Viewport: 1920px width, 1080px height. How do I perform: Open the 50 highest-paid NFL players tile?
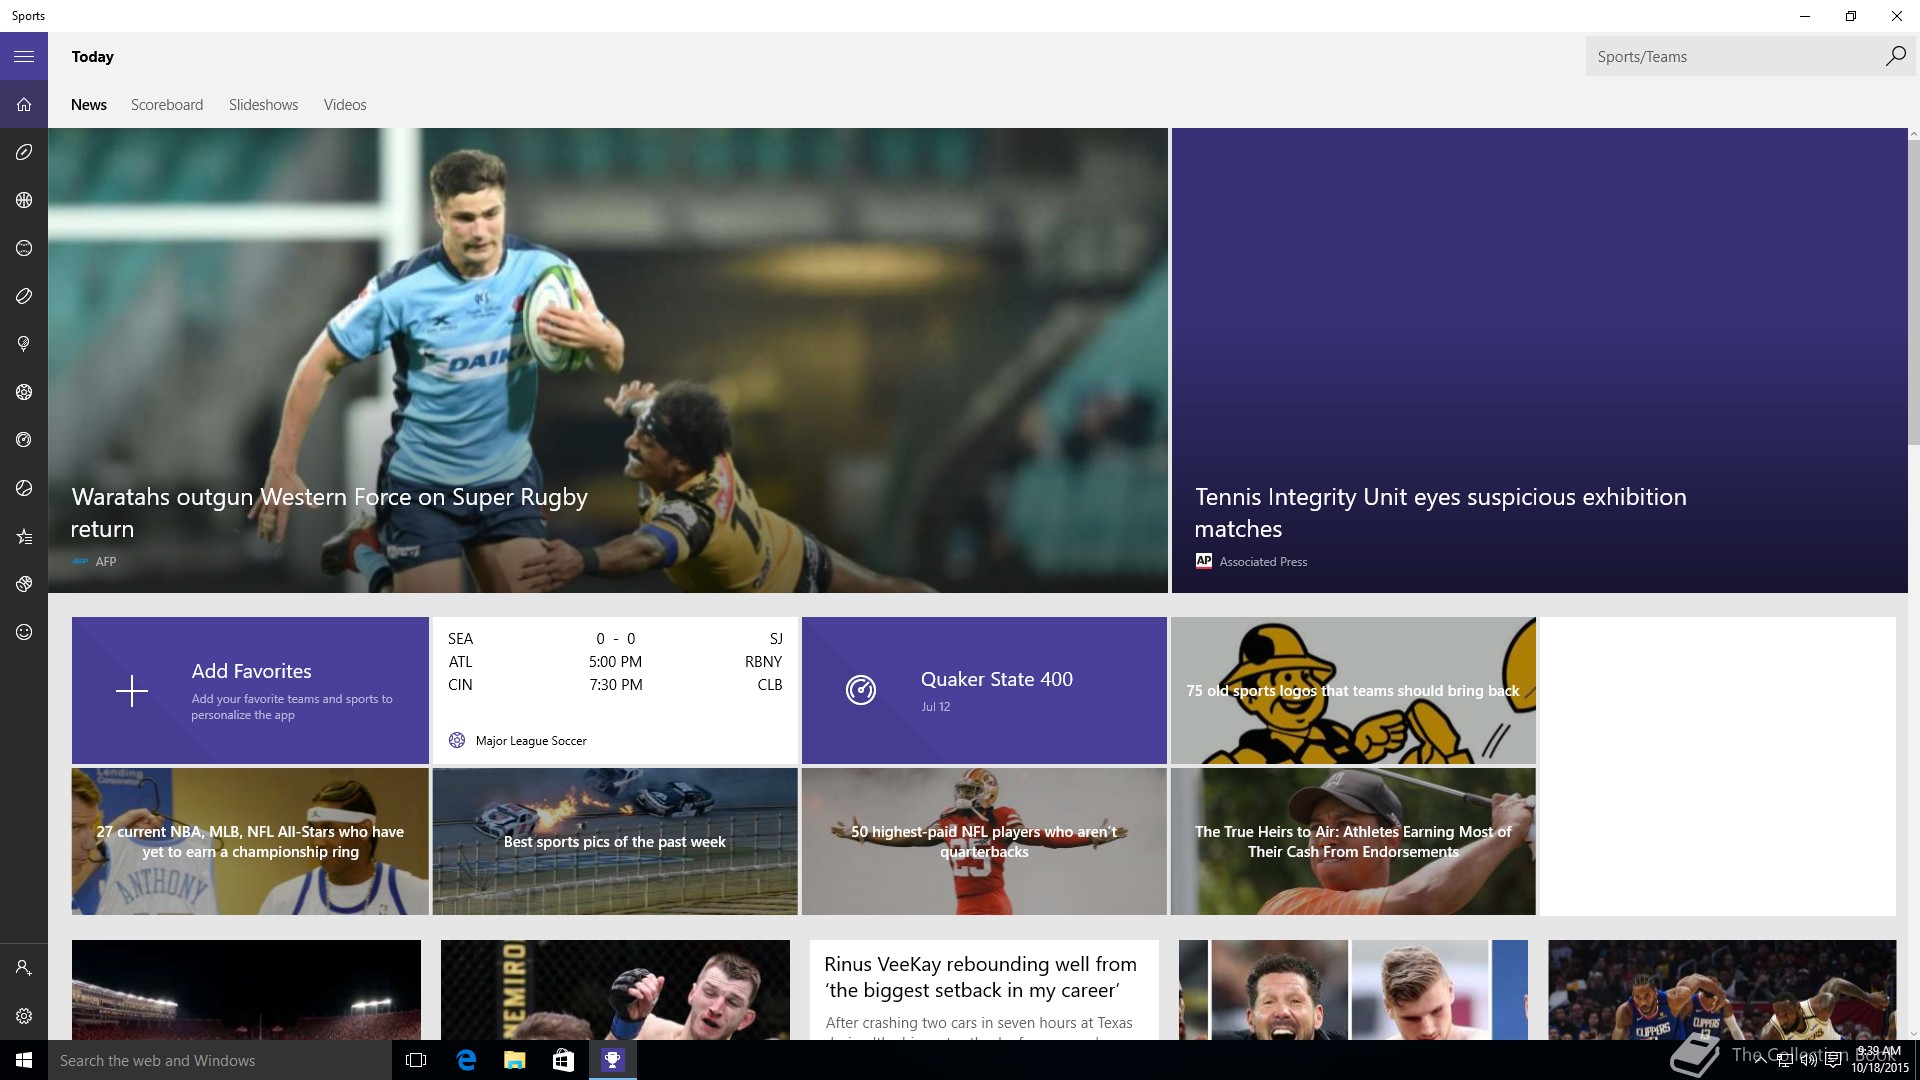coord(984,841)
